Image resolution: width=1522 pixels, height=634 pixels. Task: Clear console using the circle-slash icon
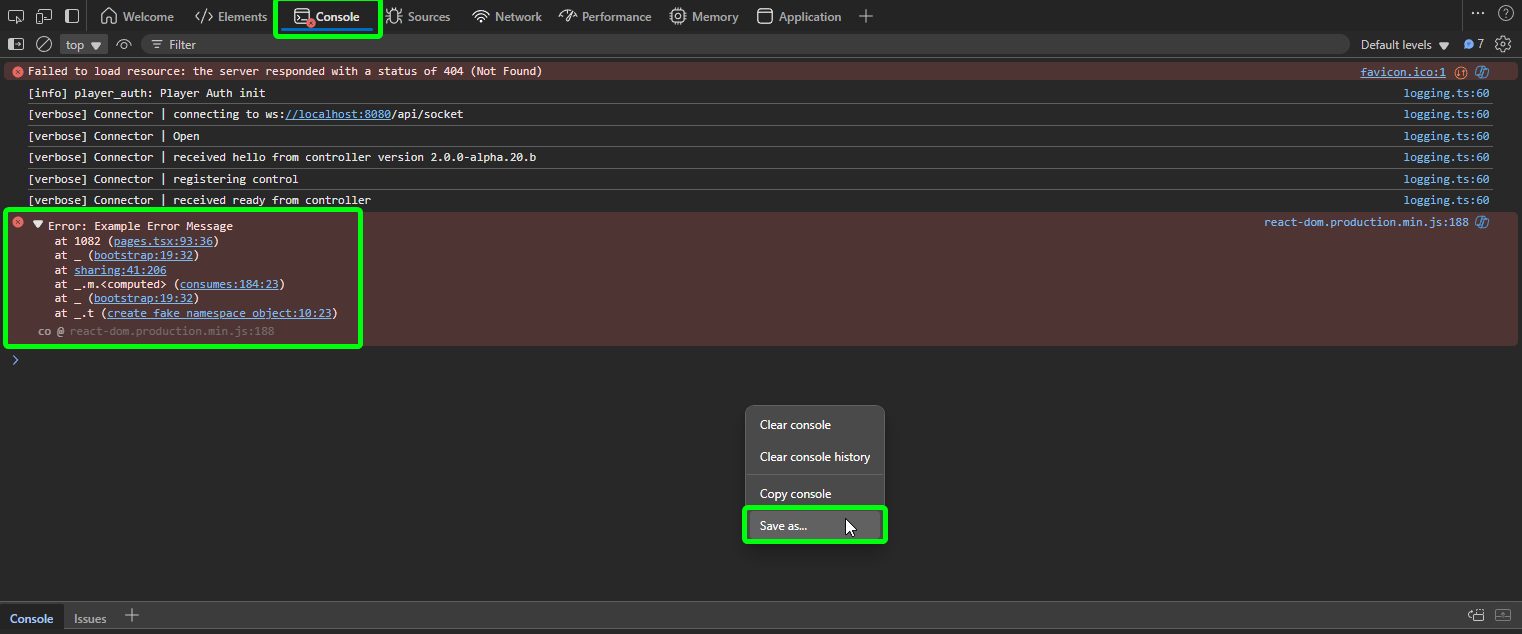[44, 44]
